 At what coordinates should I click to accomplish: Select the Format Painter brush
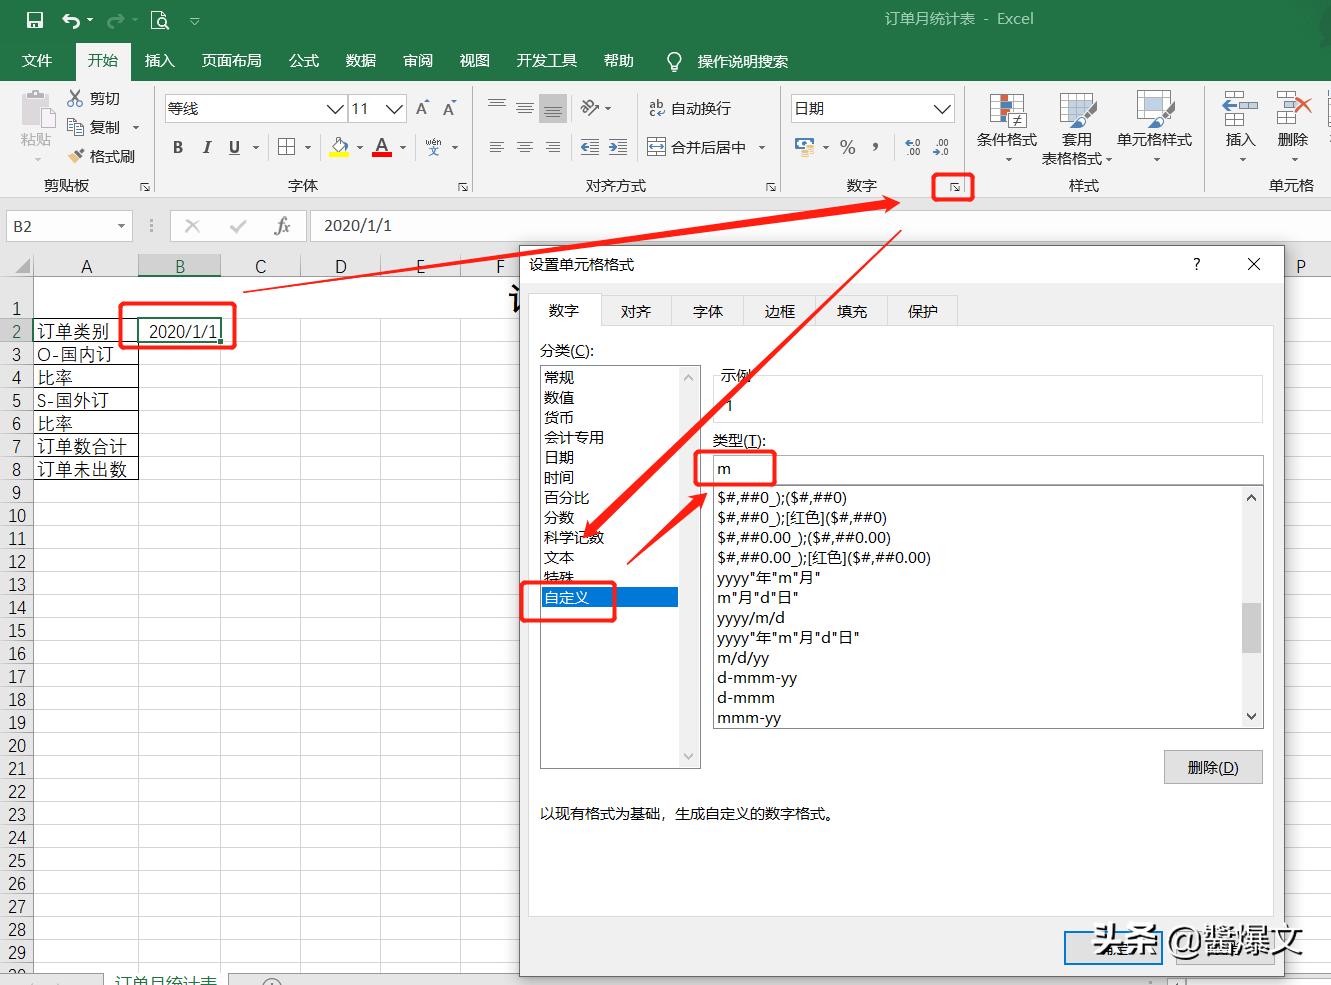(x=76, y=156)
